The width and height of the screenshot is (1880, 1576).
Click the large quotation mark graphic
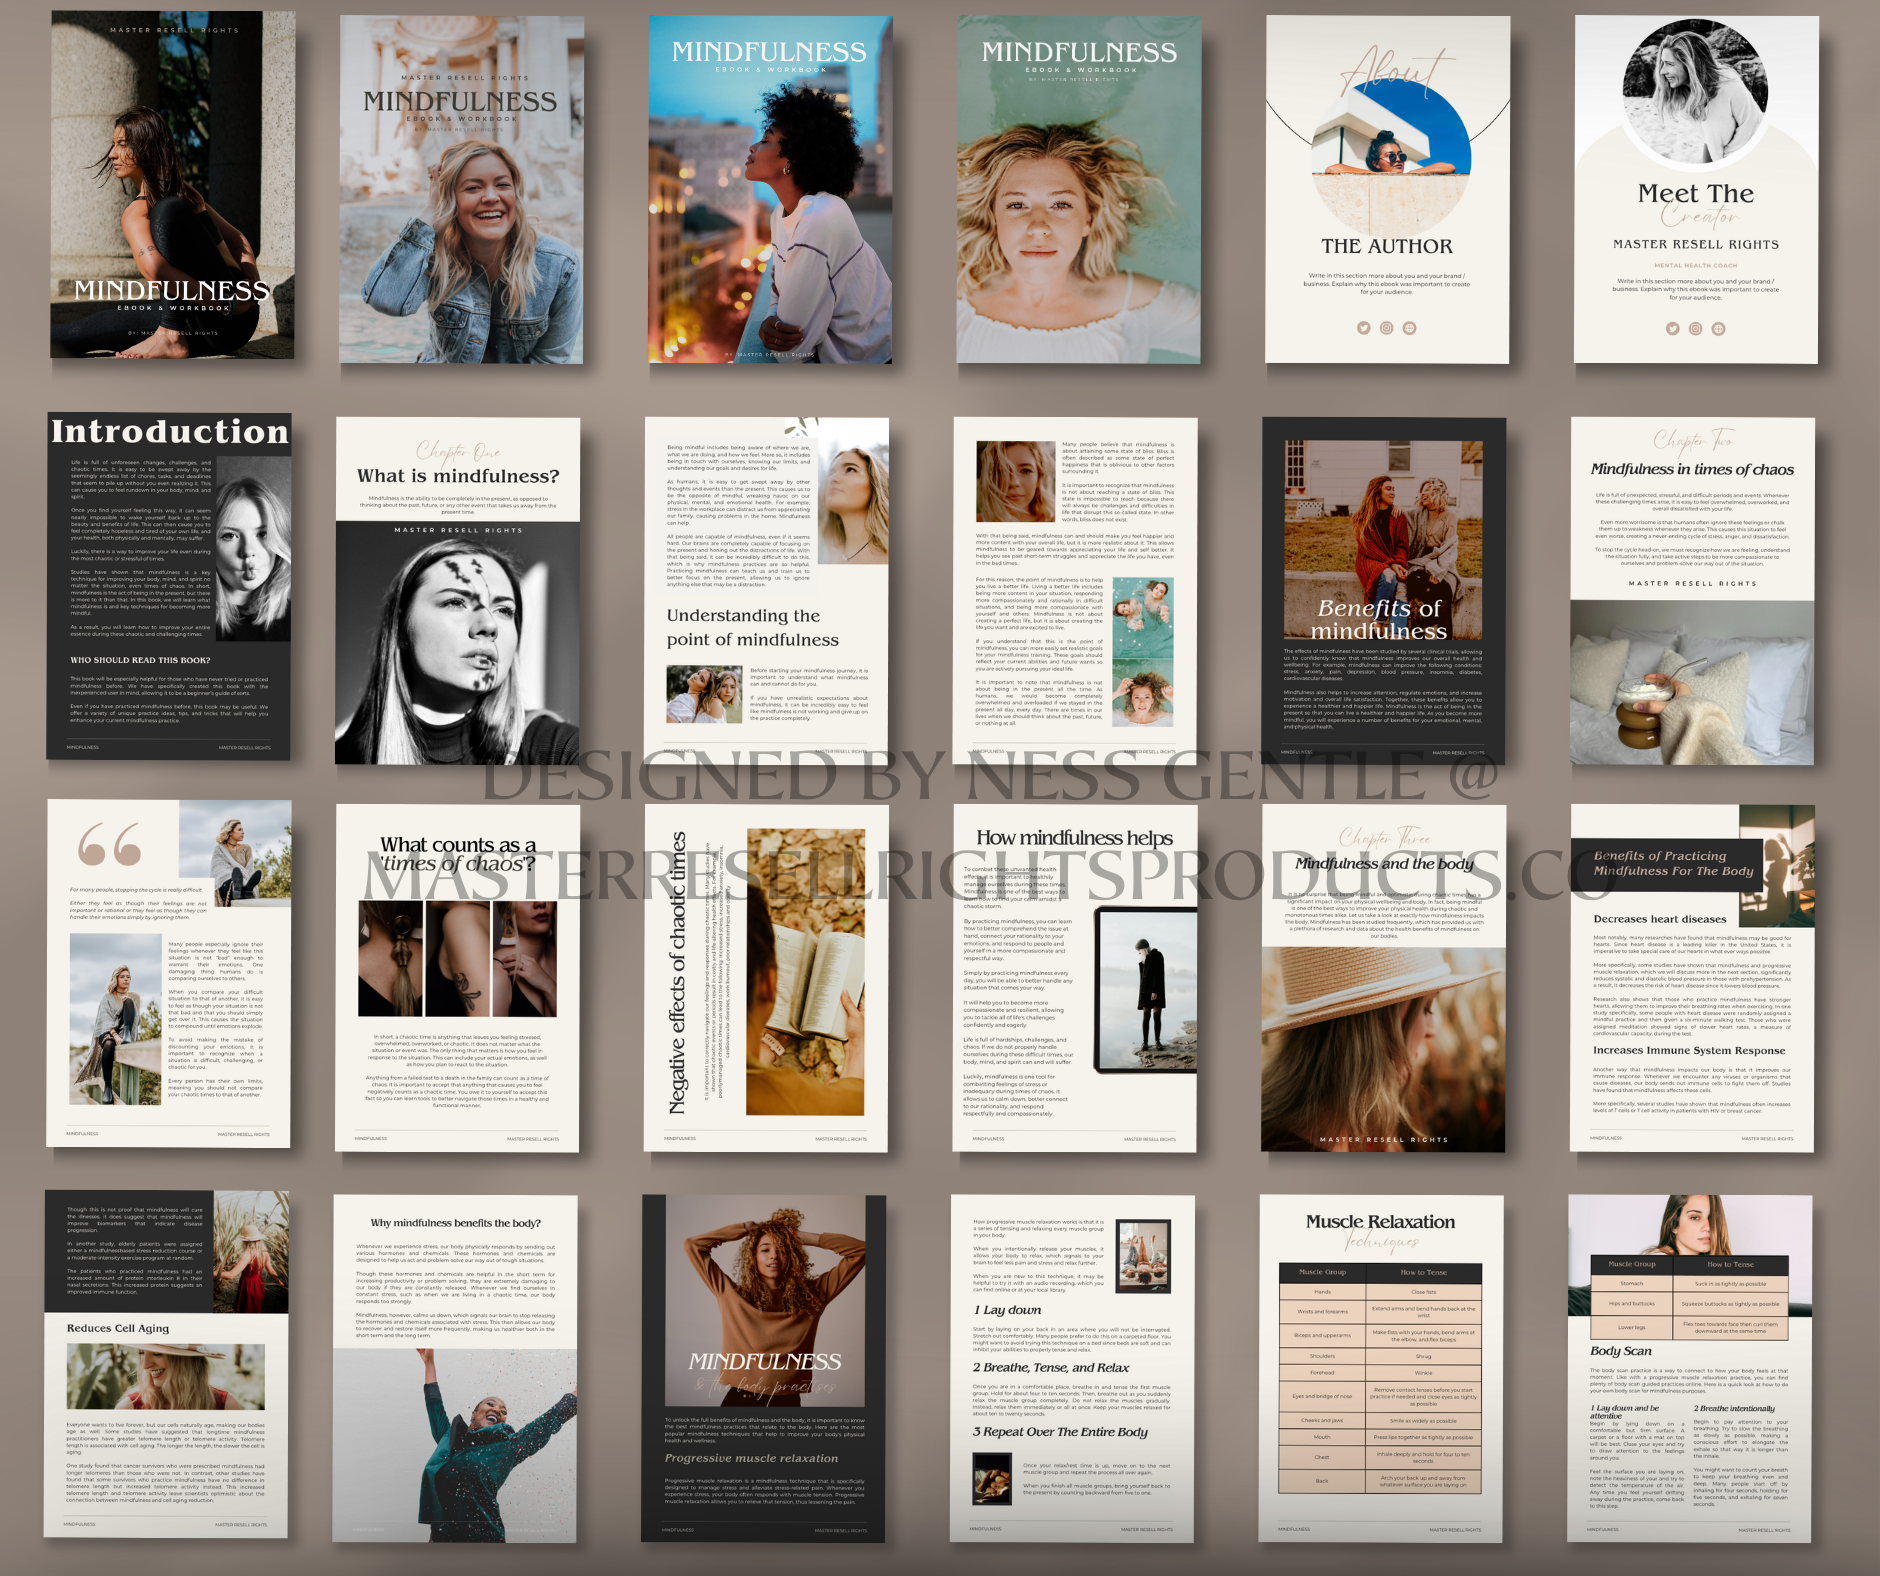point(109,845)
